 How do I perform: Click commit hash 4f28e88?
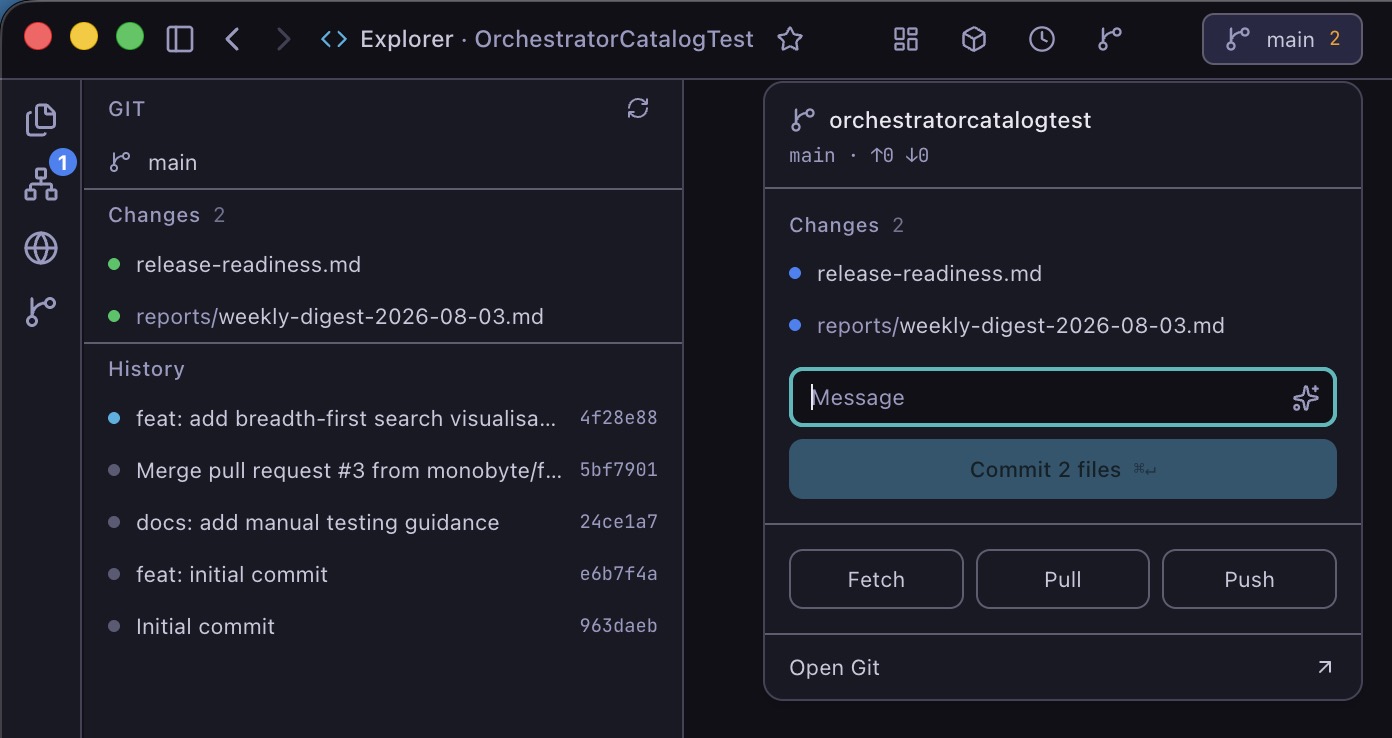618,418
